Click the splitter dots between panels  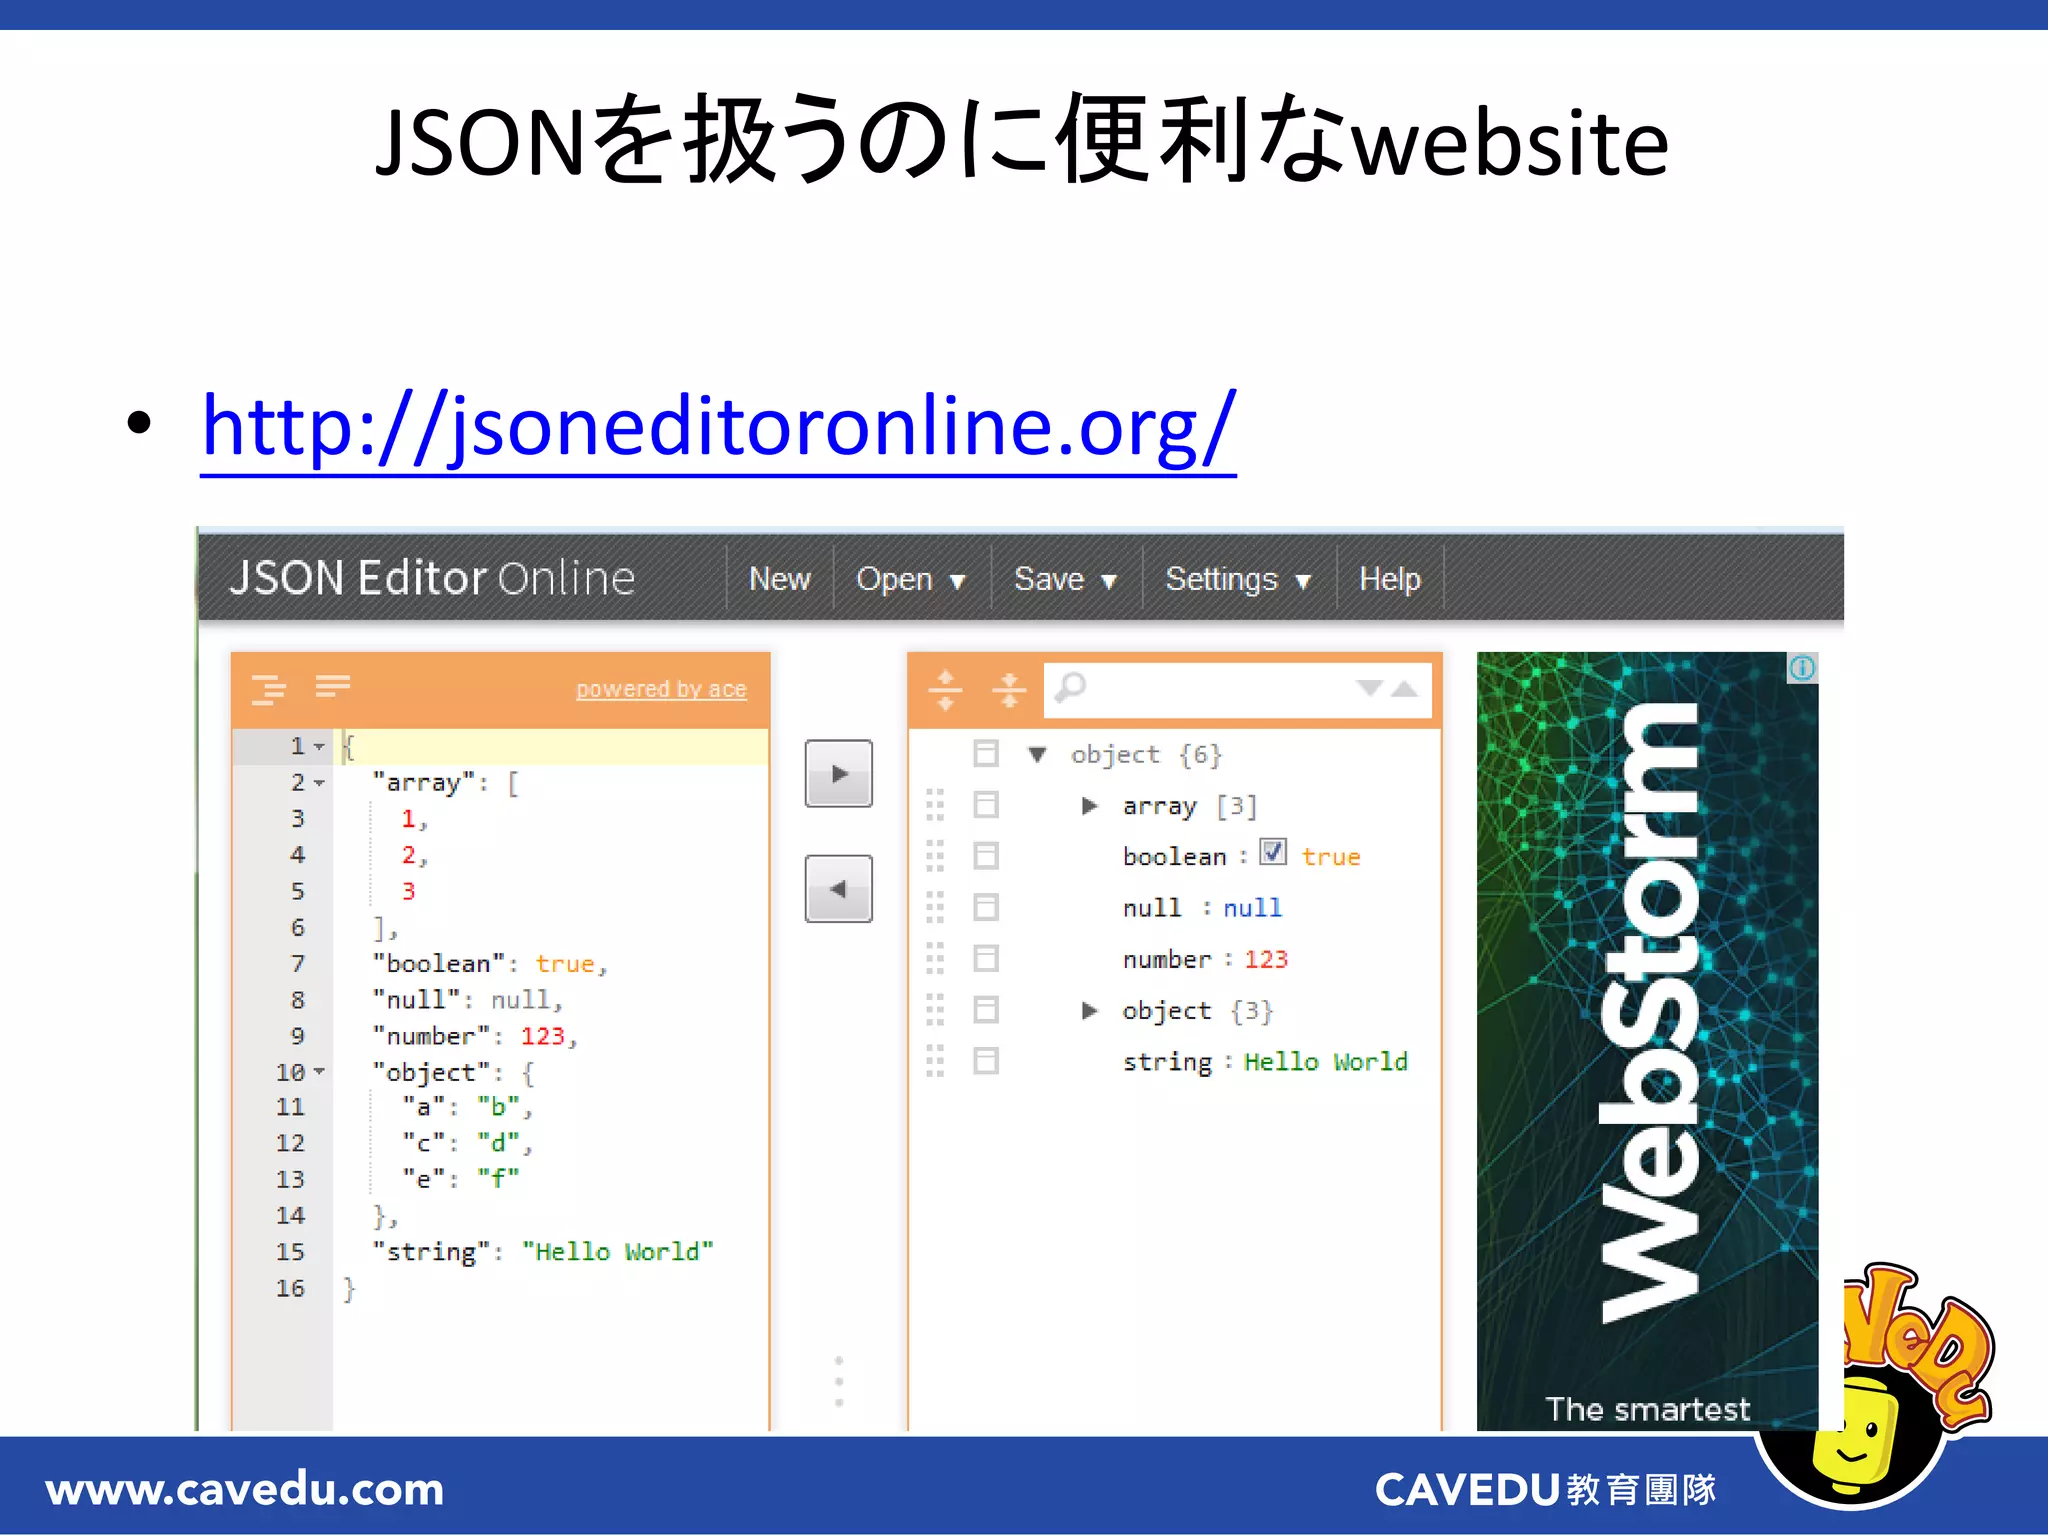pyautogui.click(x=839, y=1382)
